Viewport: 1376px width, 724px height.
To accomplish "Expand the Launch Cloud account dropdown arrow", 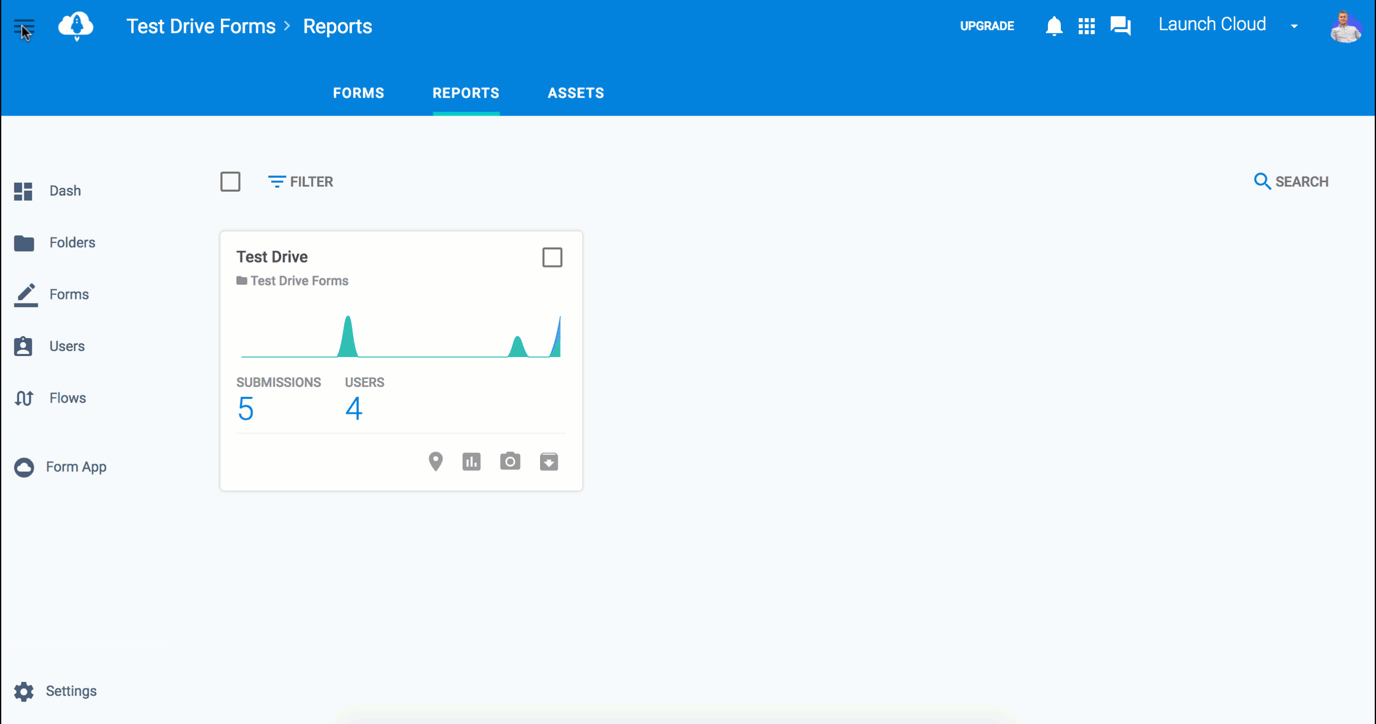I will pos(1294,26).
